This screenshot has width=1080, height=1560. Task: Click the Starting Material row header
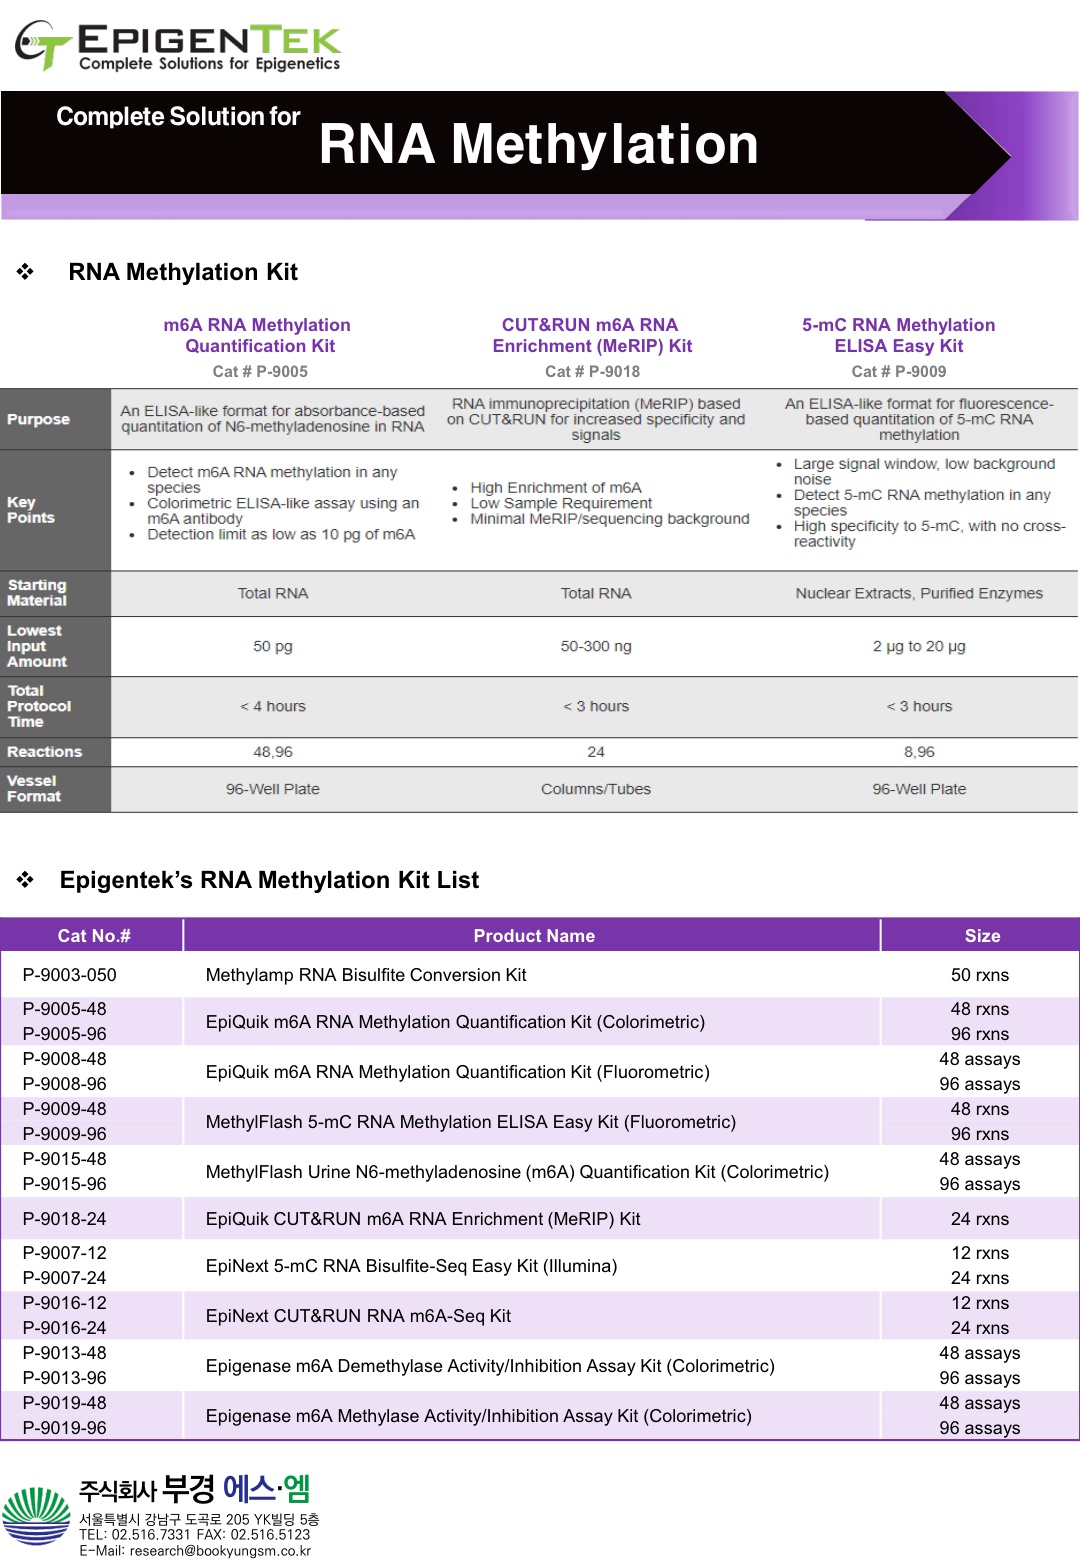pos(55,593)
